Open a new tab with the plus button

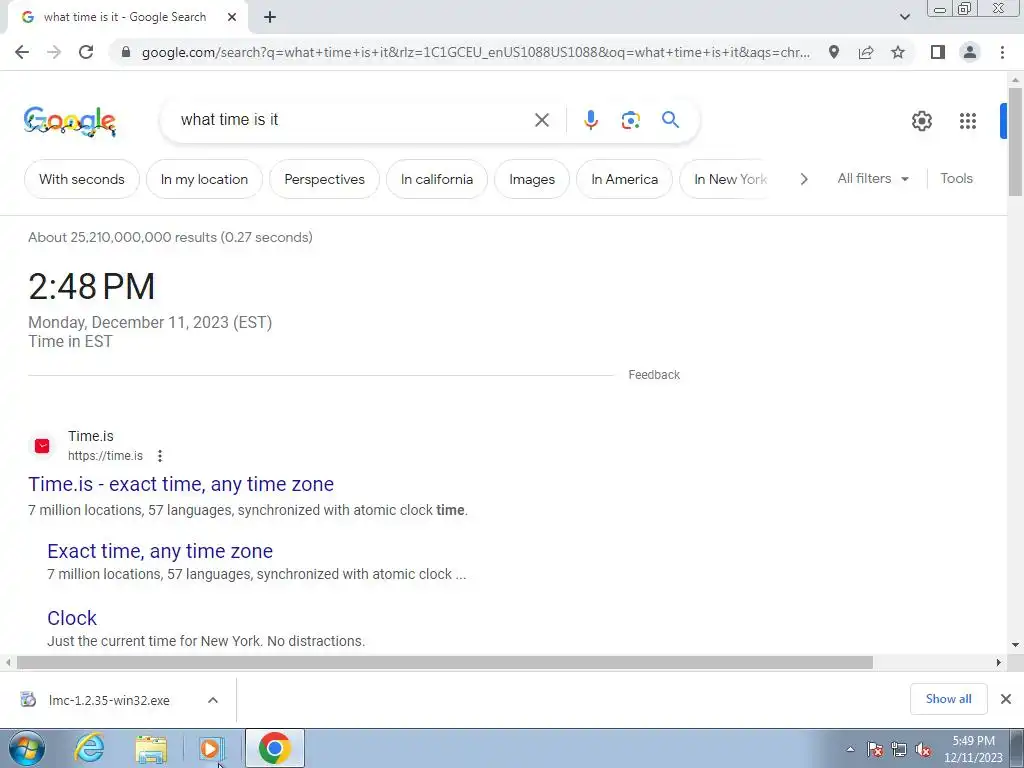[x=270, y=18]
